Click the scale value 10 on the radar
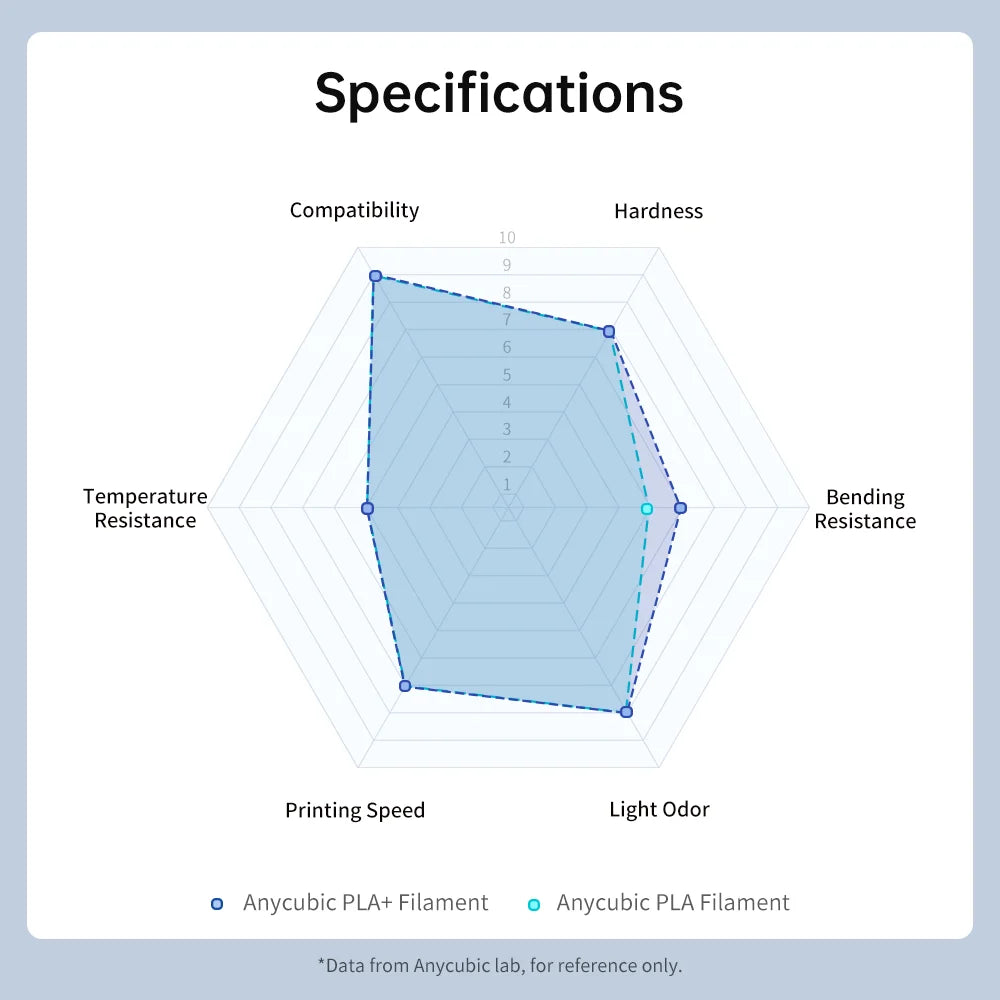The width and height of the screenshot is (1000, 1000). tap(507, 238)
